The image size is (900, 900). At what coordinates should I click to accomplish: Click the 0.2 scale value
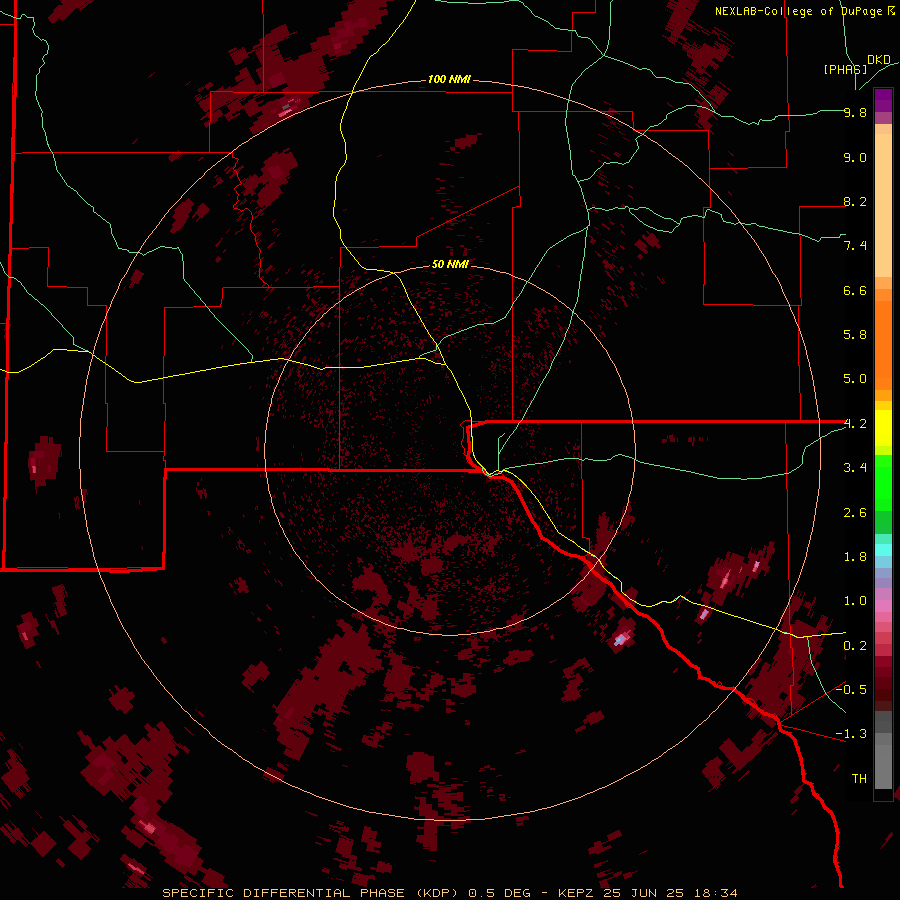coord(855,646)
